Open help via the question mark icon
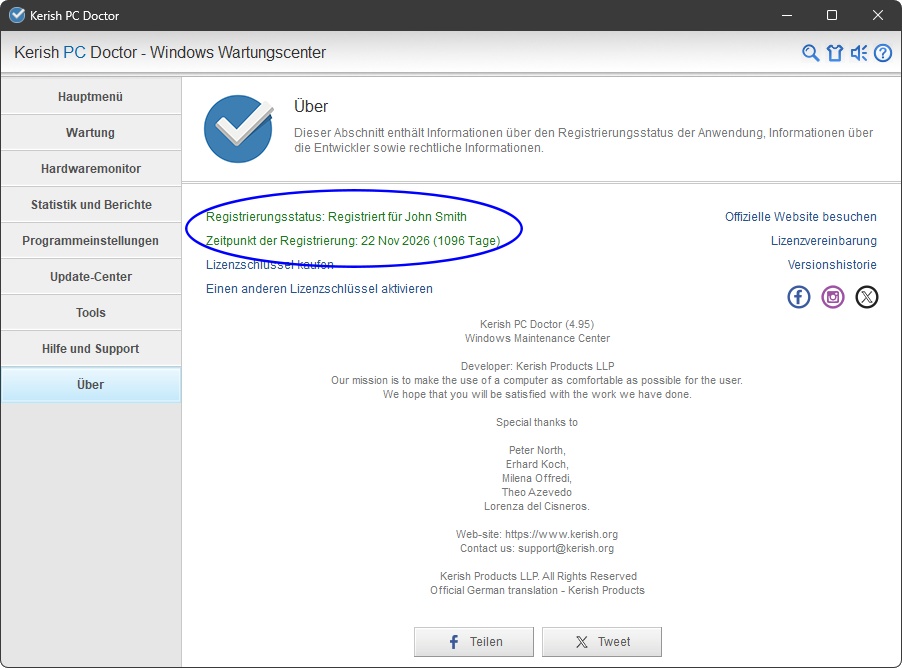The image size is (902, 668). (x=883, y=53)
